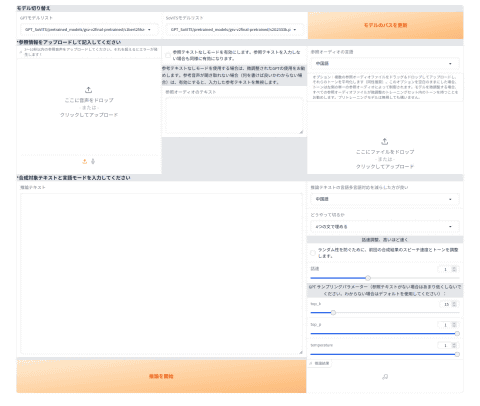Open the GPT model list dropdown
480x406 pixels.
[88, 30]
